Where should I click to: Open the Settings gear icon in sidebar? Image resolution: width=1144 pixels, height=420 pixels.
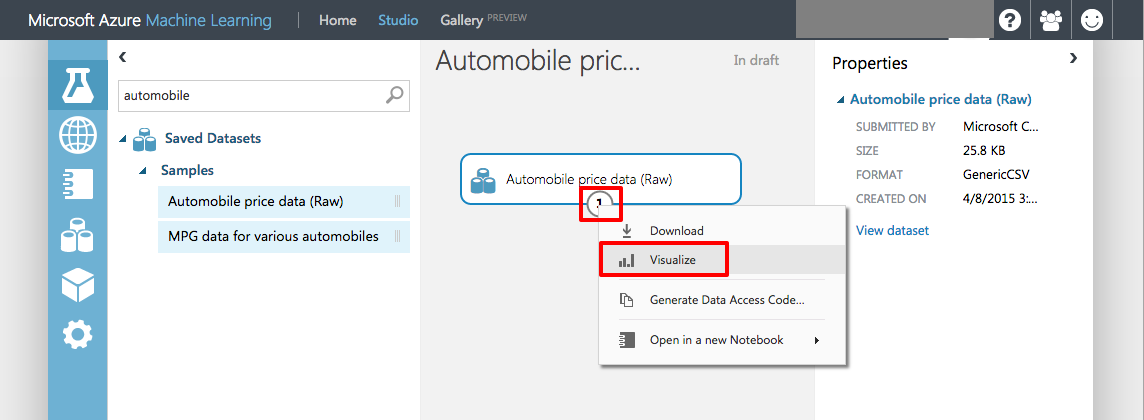pos(78,334)
